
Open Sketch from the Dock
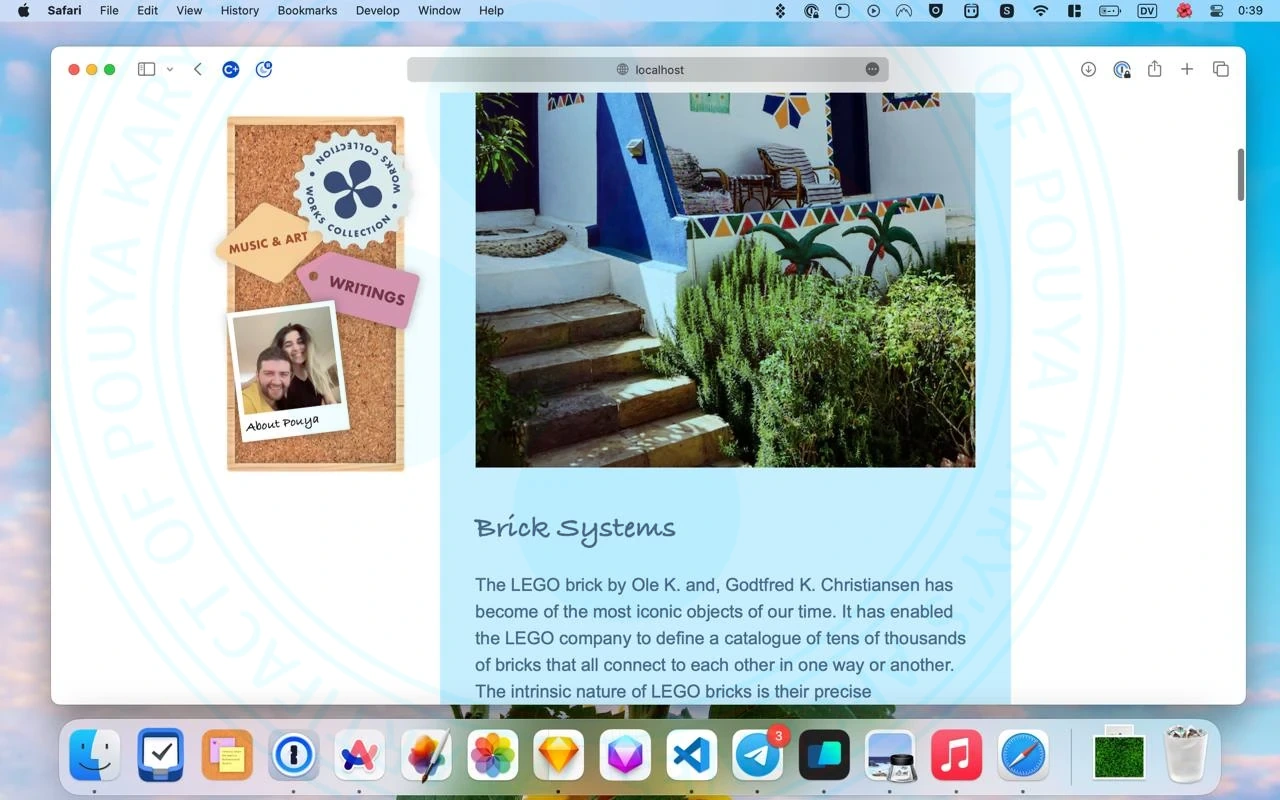(x=559, y=755)
